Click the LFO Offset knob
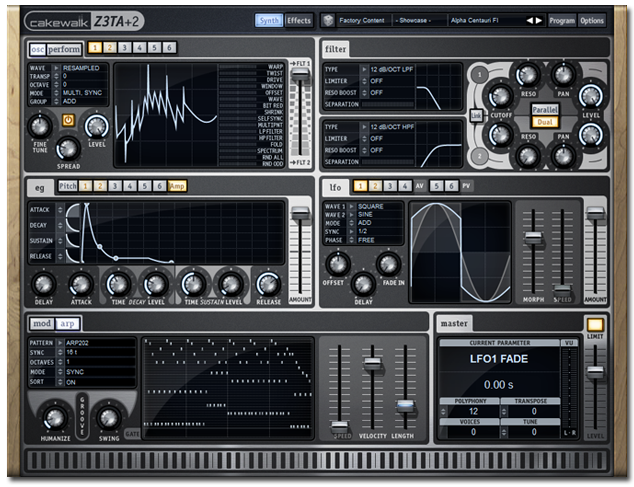Image resolution: width=634 pixels, height=487 pixels. (338, 265)
